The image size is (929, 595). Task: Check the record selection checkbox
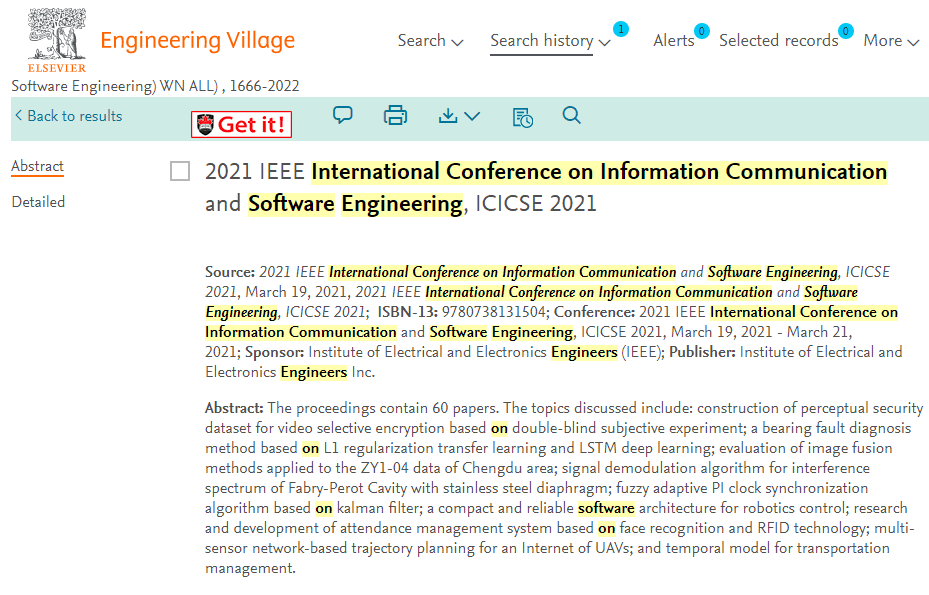click(x=180, y=171)
